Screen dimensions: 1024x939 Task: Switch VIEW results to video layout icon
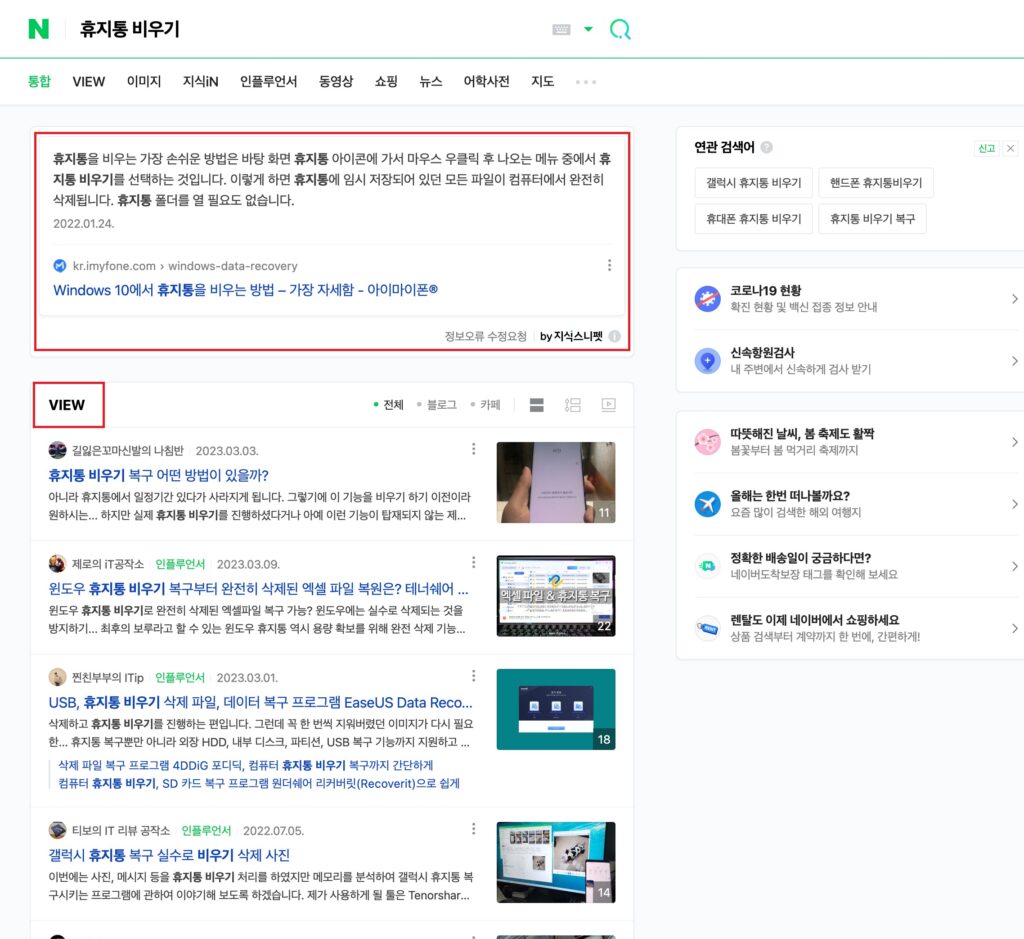[608, 405]
